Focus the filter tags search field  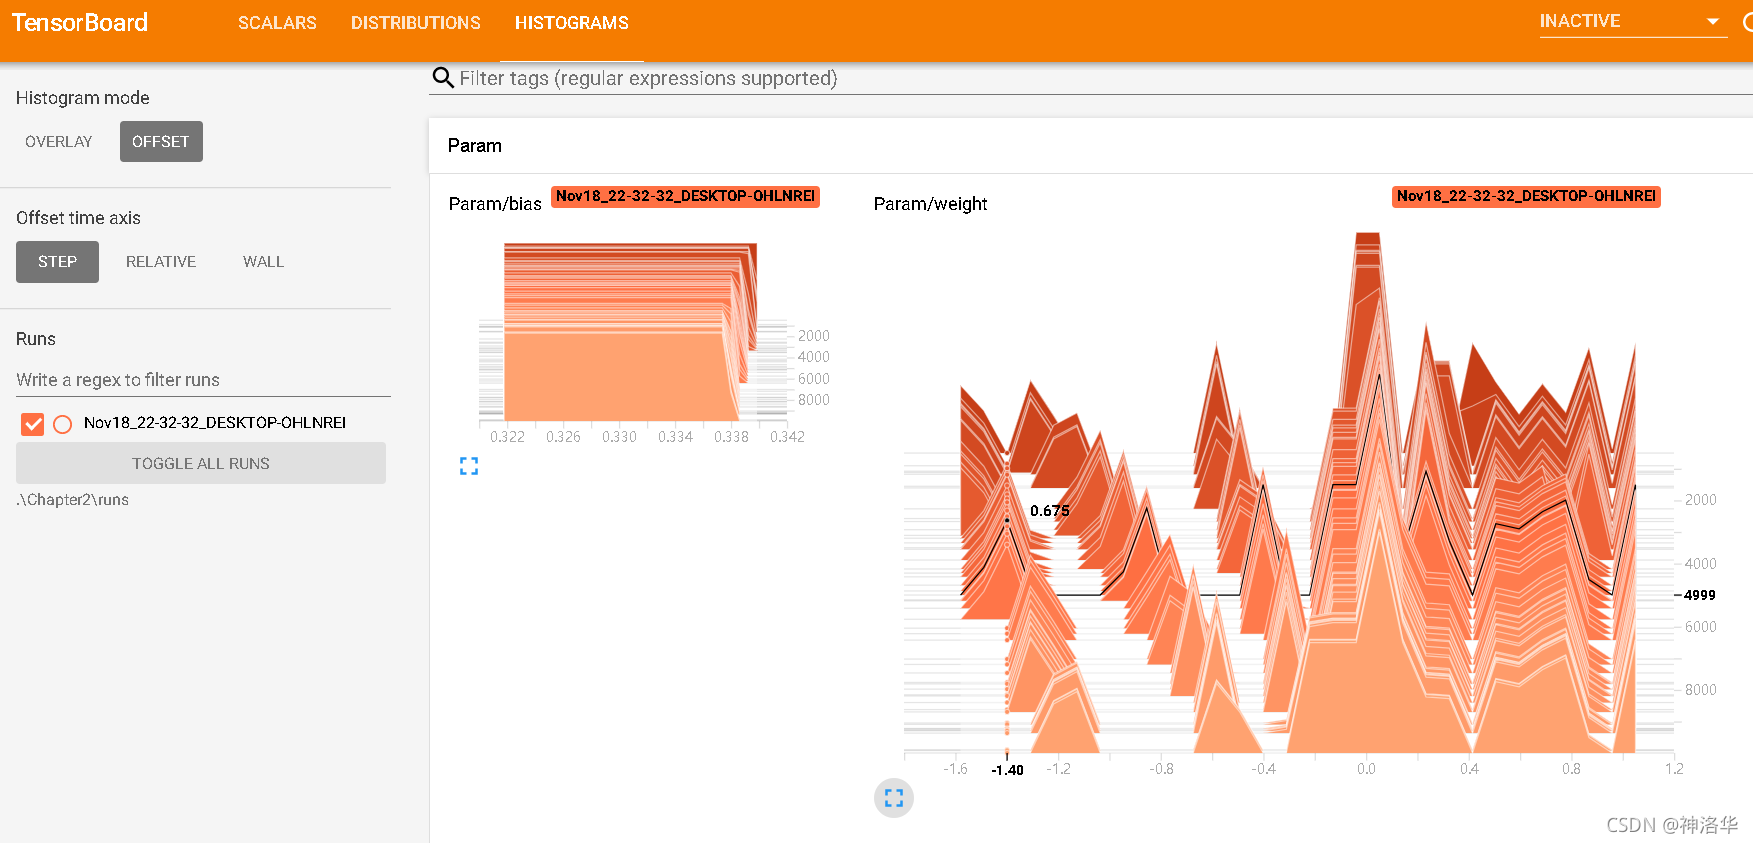(1105, 78)
